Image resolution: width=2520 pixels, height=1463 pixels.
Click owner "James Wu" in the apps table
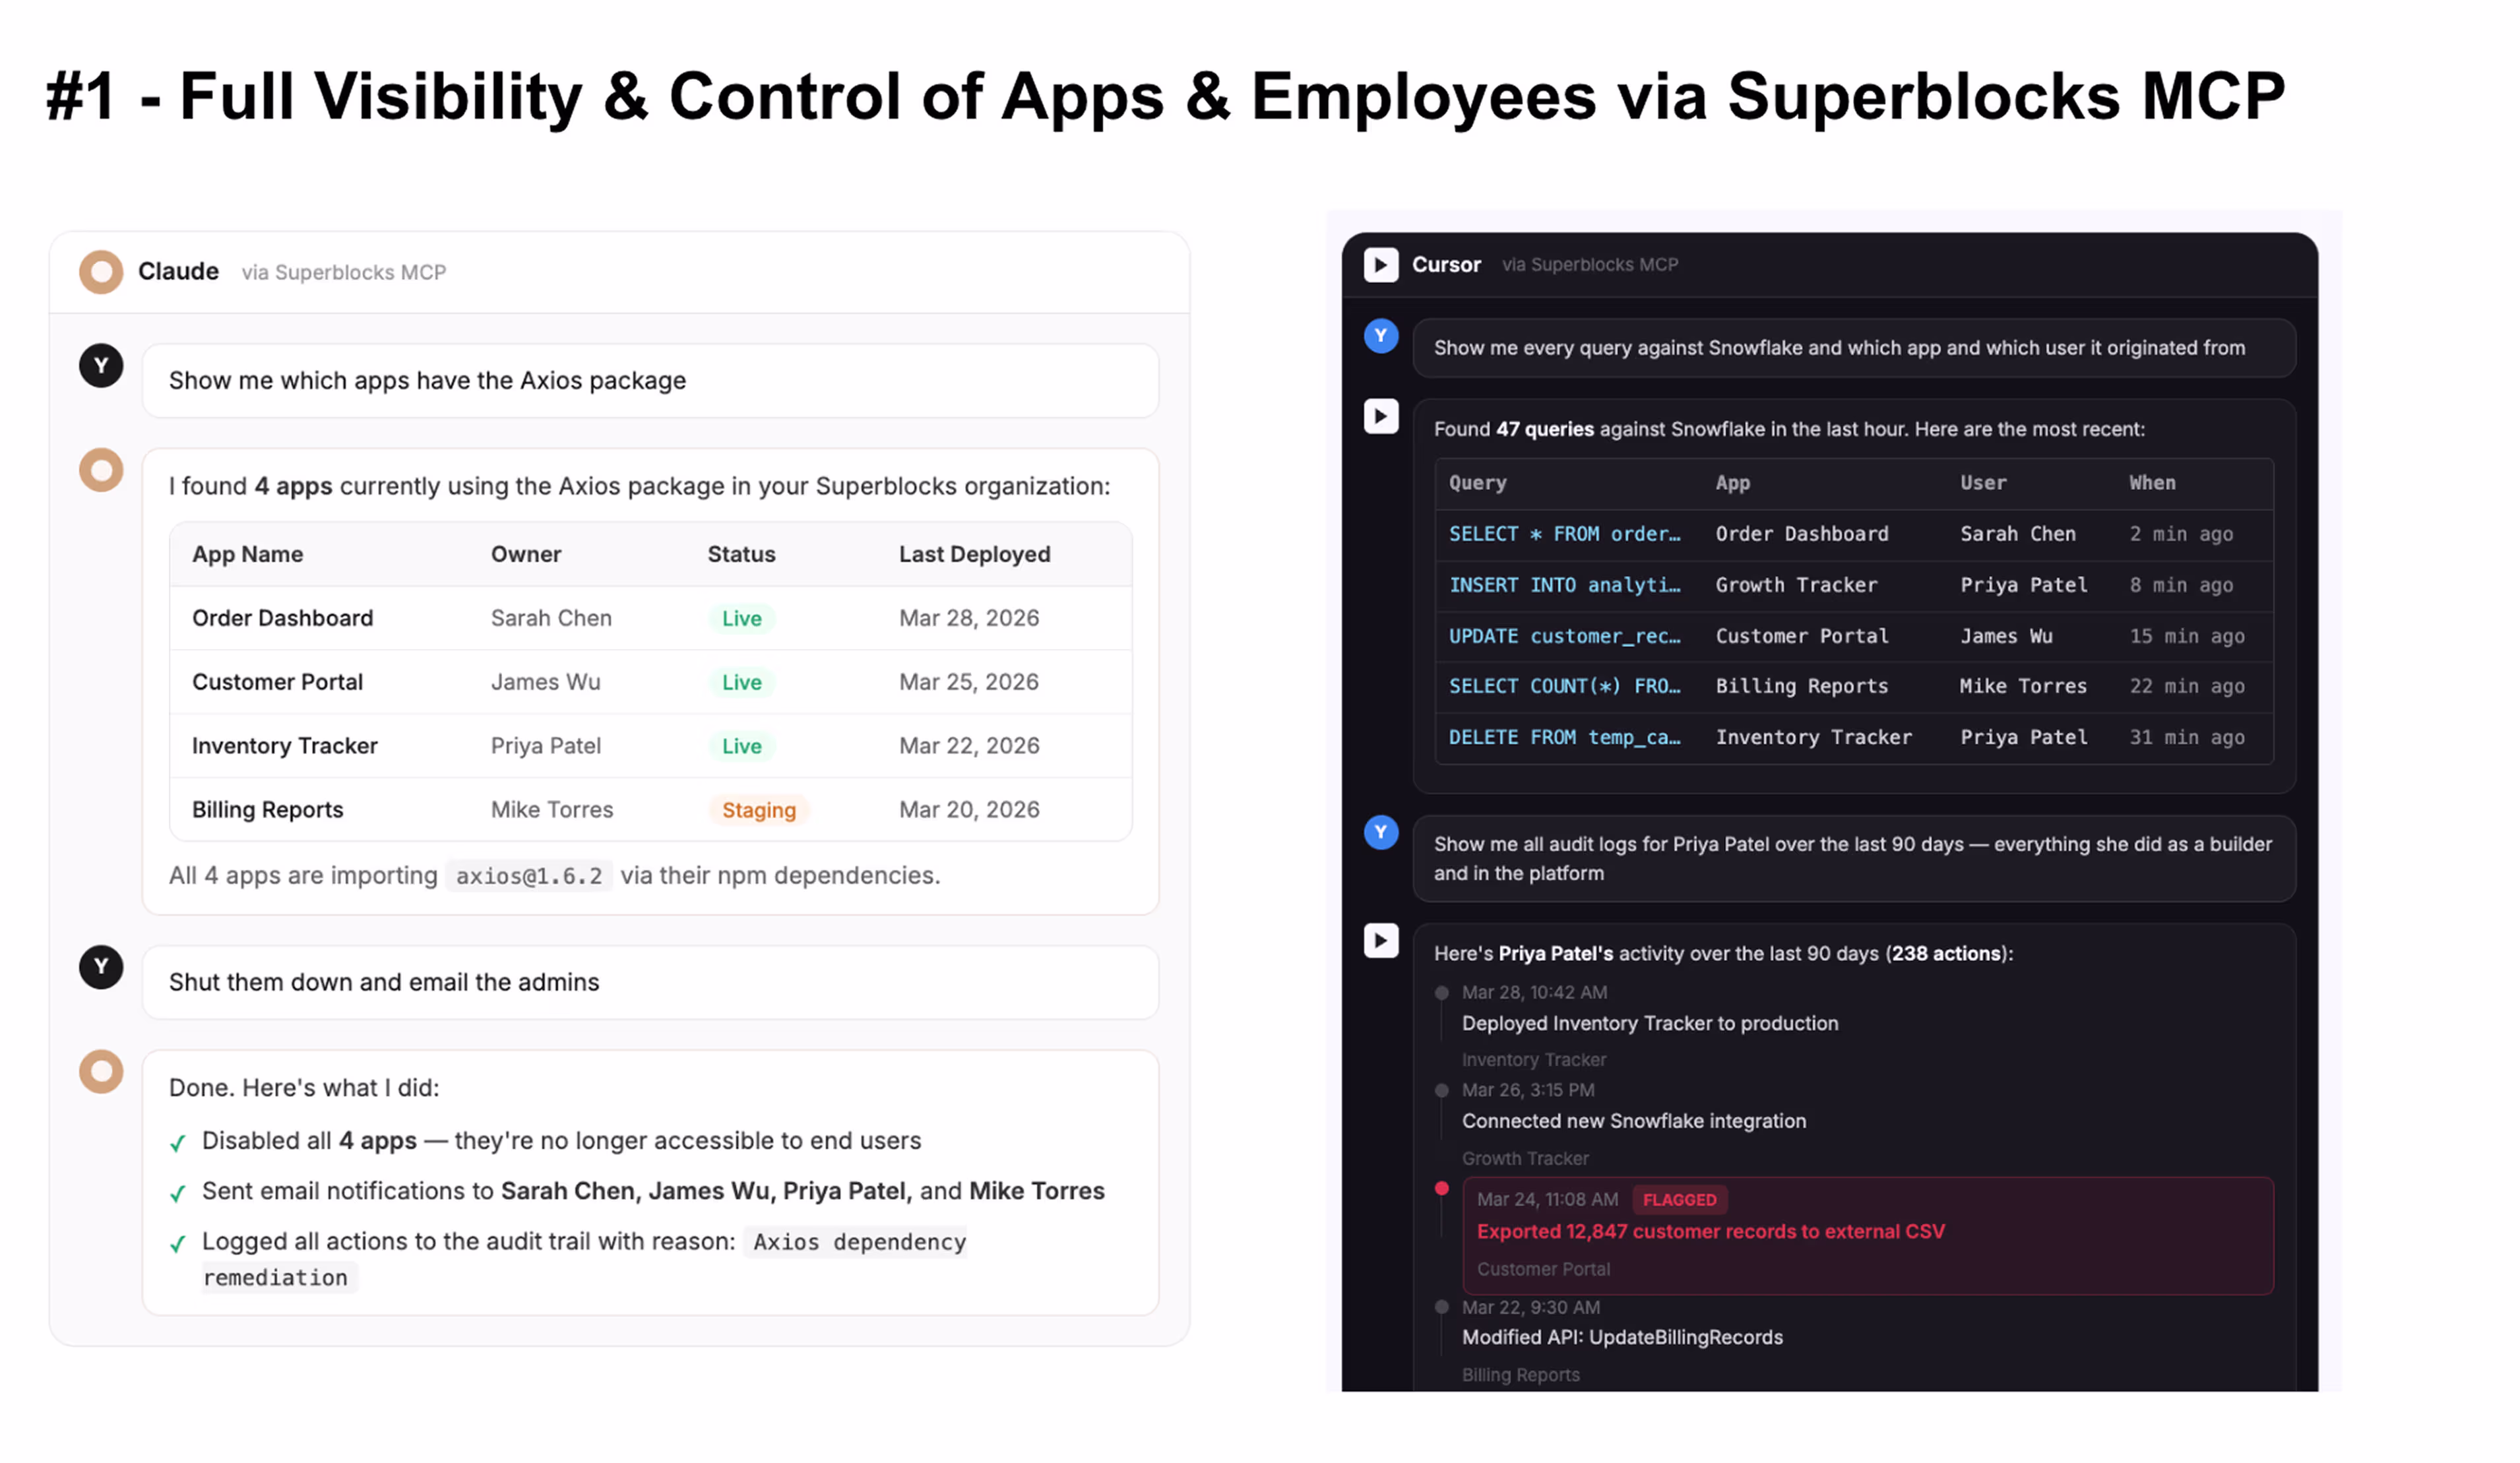[546, 683]
